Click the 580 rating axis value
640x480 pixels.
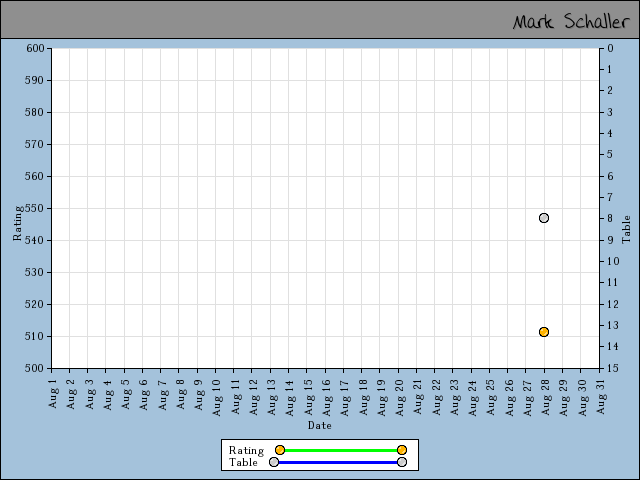tap(35, 112)
